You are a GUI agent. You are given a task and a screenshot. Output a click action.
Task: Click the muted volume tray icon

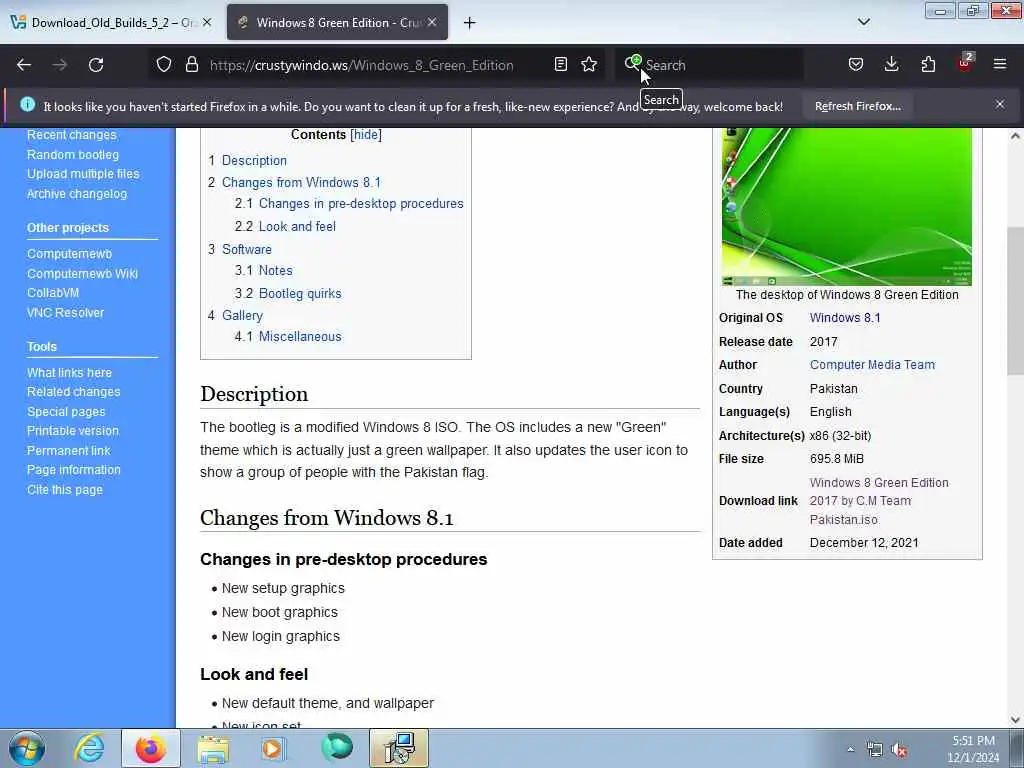click(899, 750)
